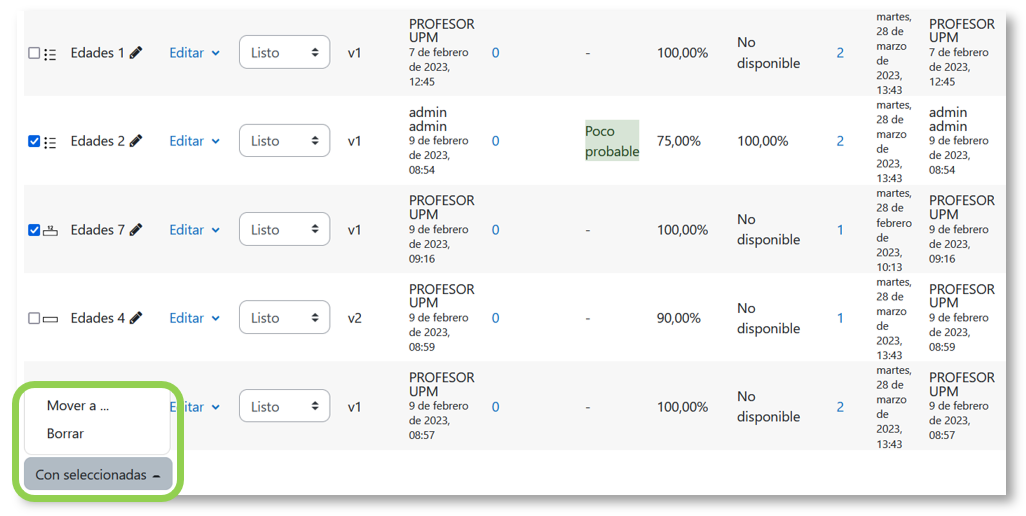Open Listo status dropdown for Edades 2
The width and height of the screenshot is (1026, 516).
coord(284,141)
